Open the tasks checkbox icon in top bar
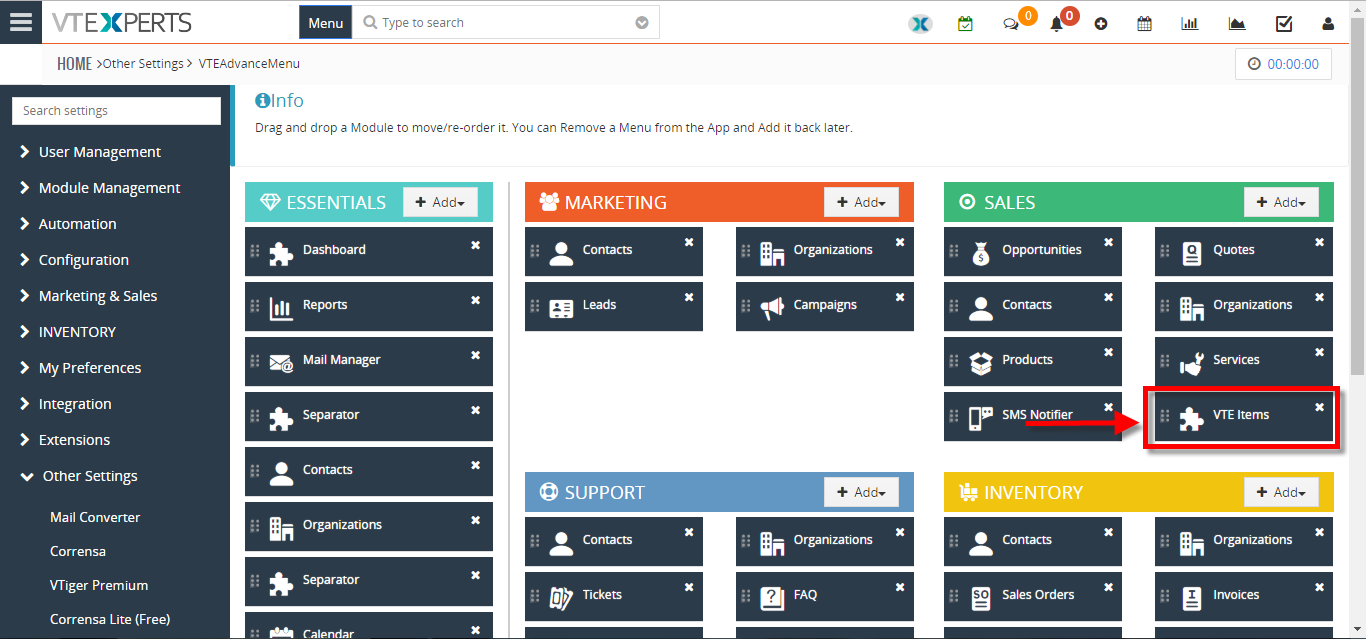The height and width of the screenshot is (639, 1366). pos(1284,24)
